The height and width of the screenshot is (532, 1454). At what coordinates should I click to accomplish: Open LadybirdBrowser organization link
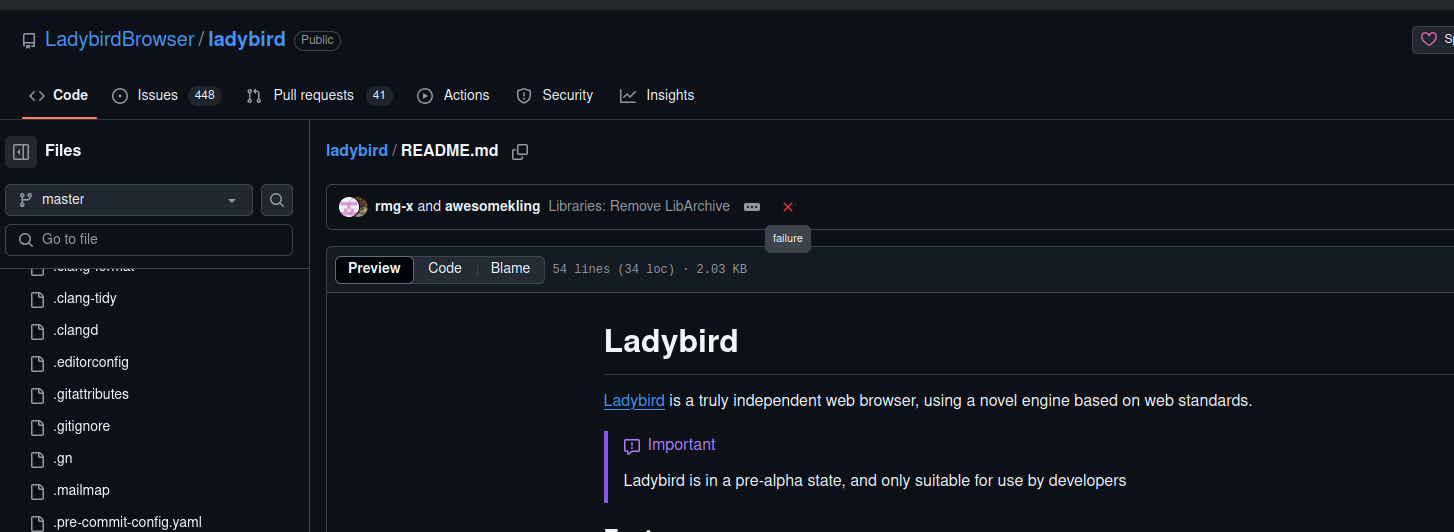119,40
